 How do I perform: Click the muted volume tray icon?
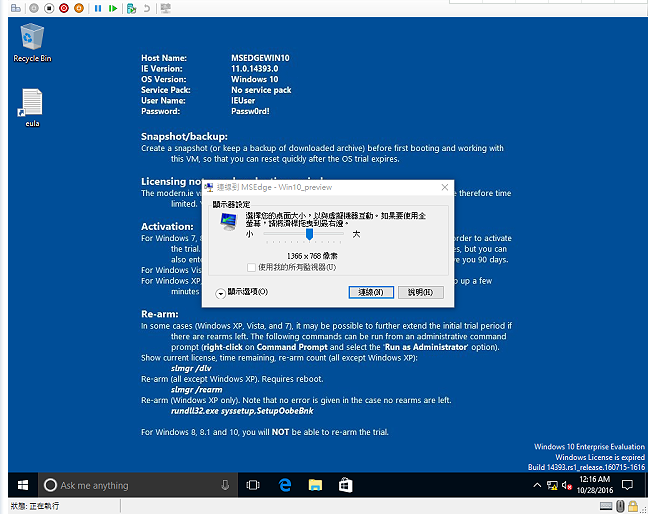pyautogui.click(x=567, y=485)
